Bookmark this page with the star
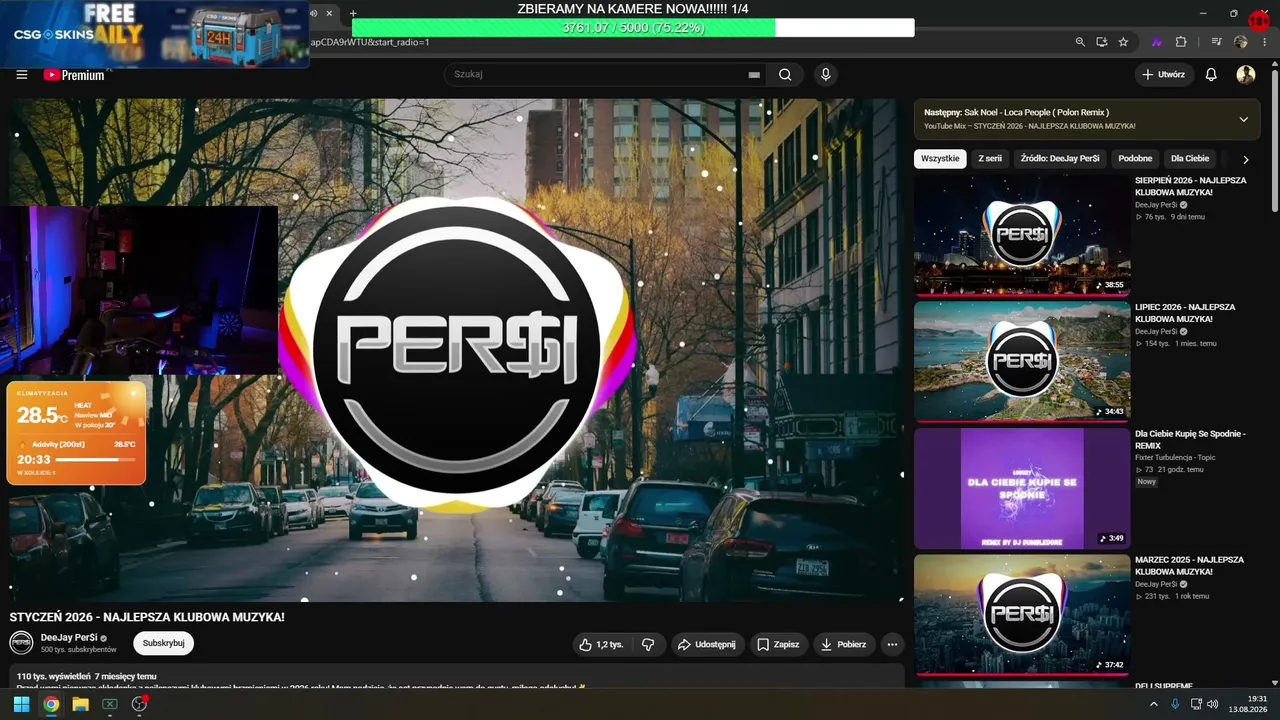Screen dimensions: 1280x720 [x=1123, y=42]
